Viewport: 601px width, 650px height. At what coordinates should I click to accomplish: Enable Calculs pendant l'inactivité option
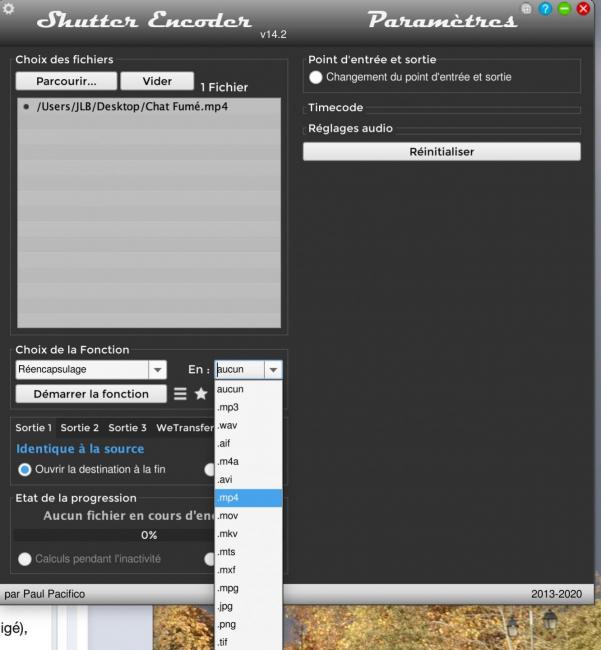click(24, 558)
